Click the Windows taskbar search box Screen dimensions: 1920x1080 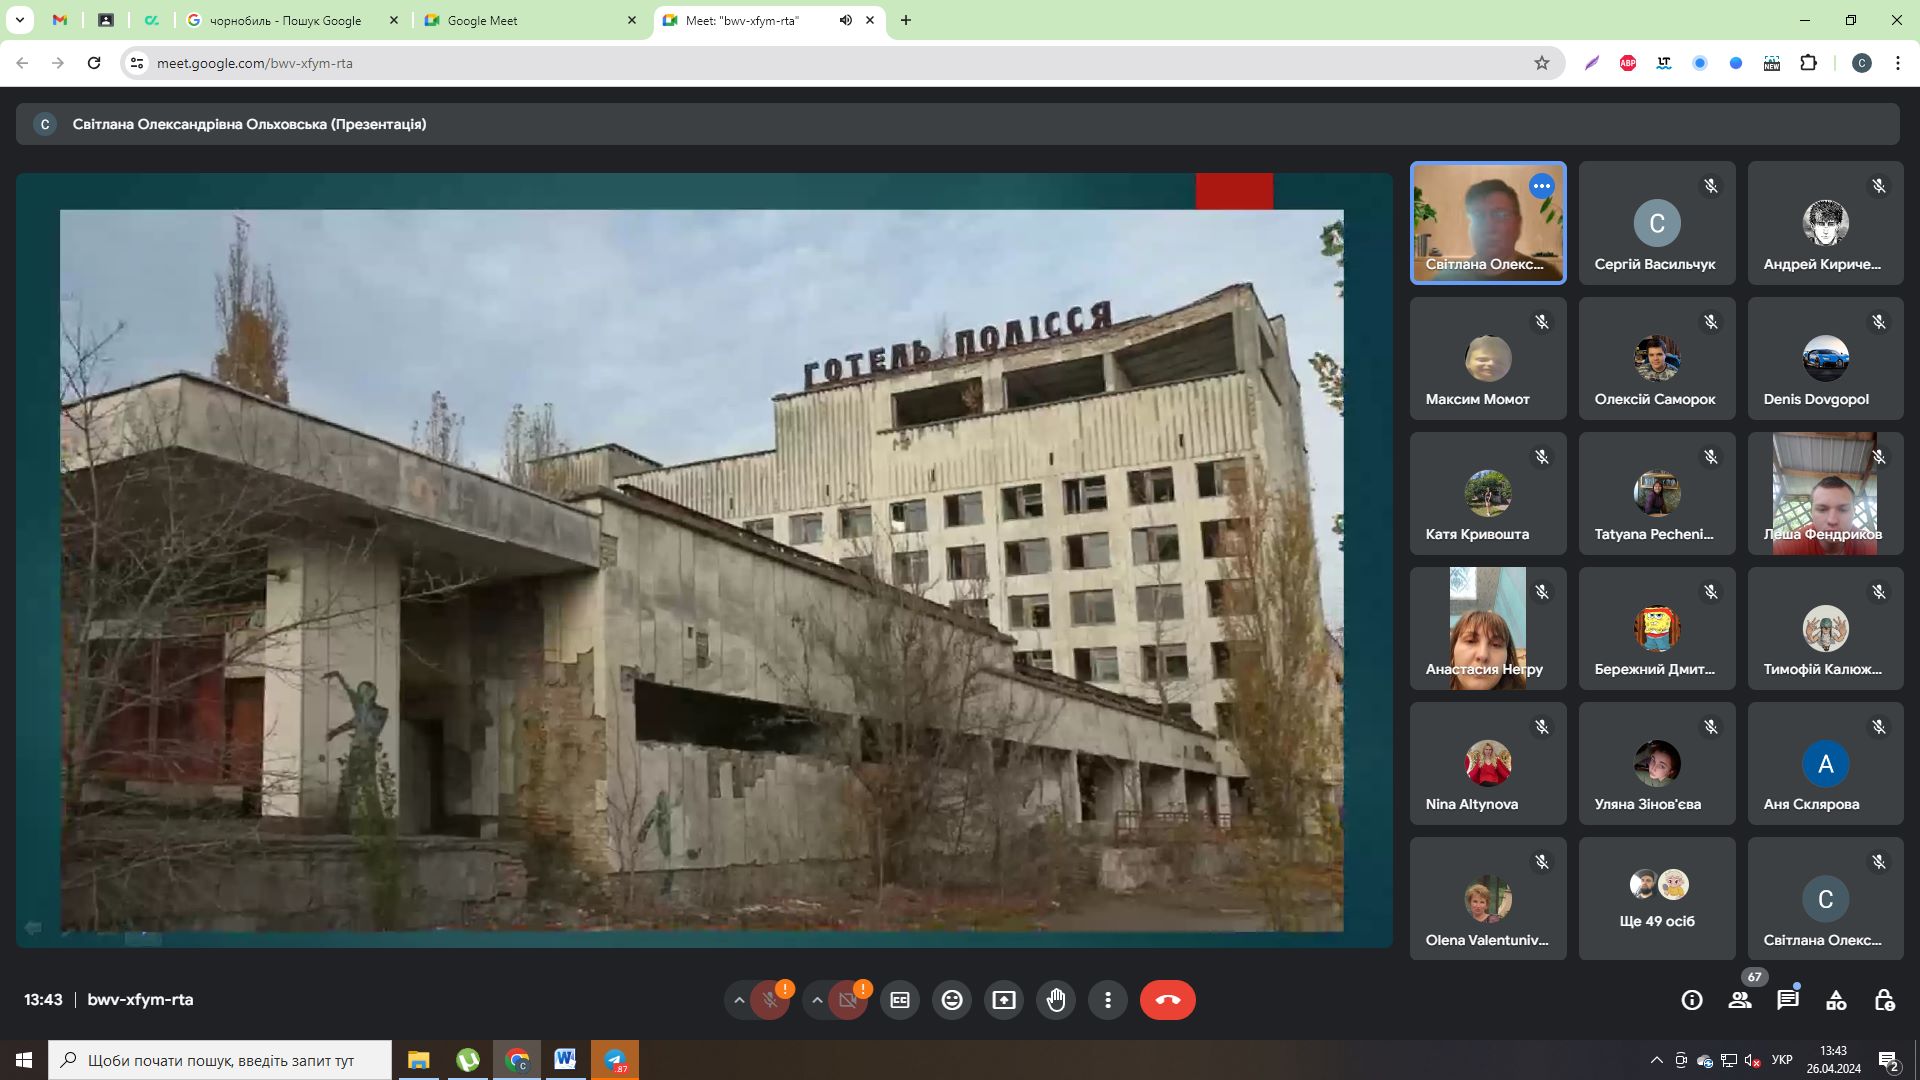220,1060
